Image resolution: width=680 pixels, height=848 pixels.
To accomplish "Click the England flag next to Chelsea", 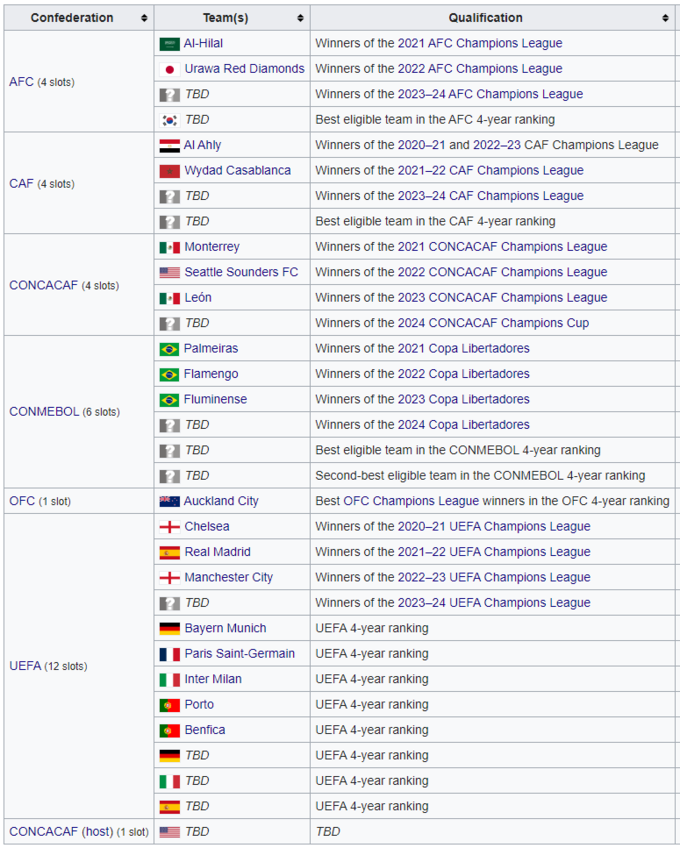I will (x=169, y=527).
